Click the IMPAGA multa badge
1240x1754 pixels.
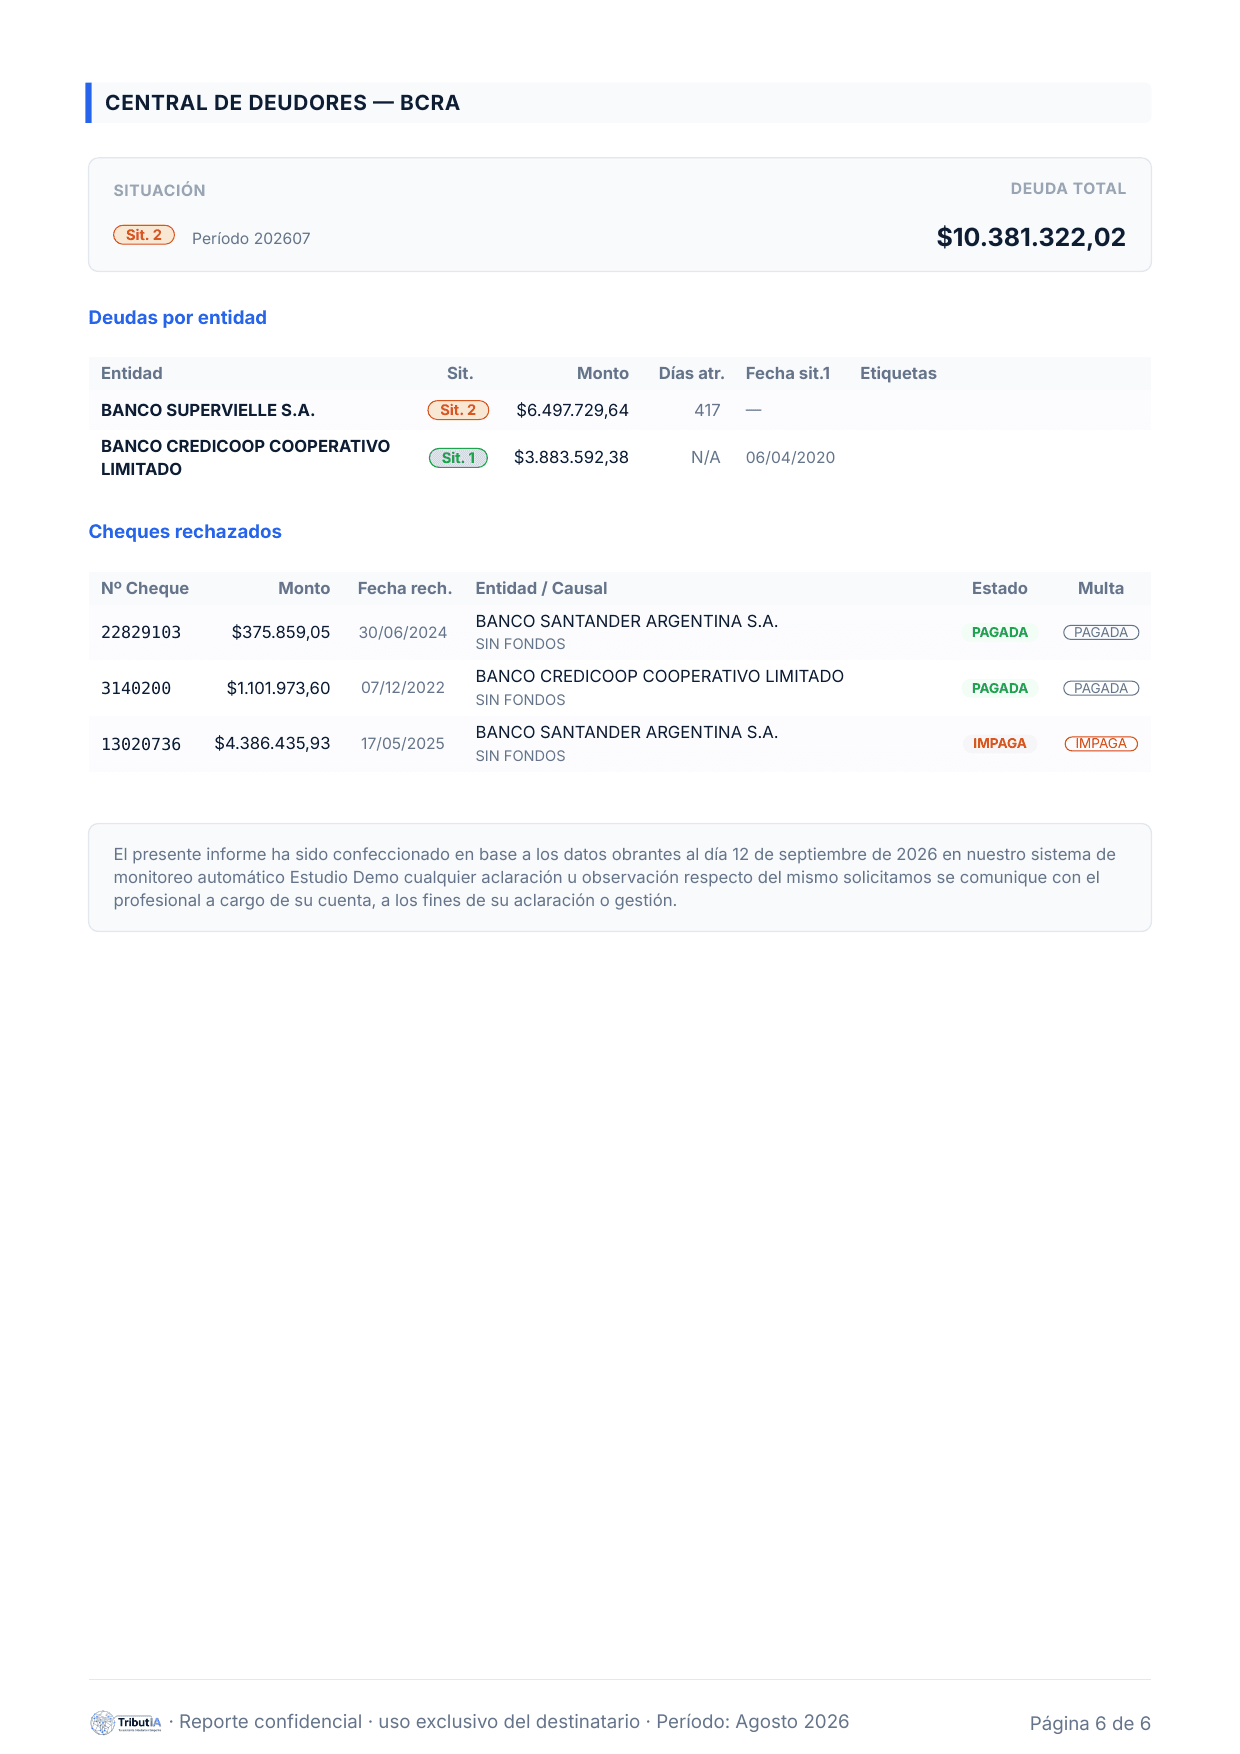pyautogui.click(x=1101, y=743)
